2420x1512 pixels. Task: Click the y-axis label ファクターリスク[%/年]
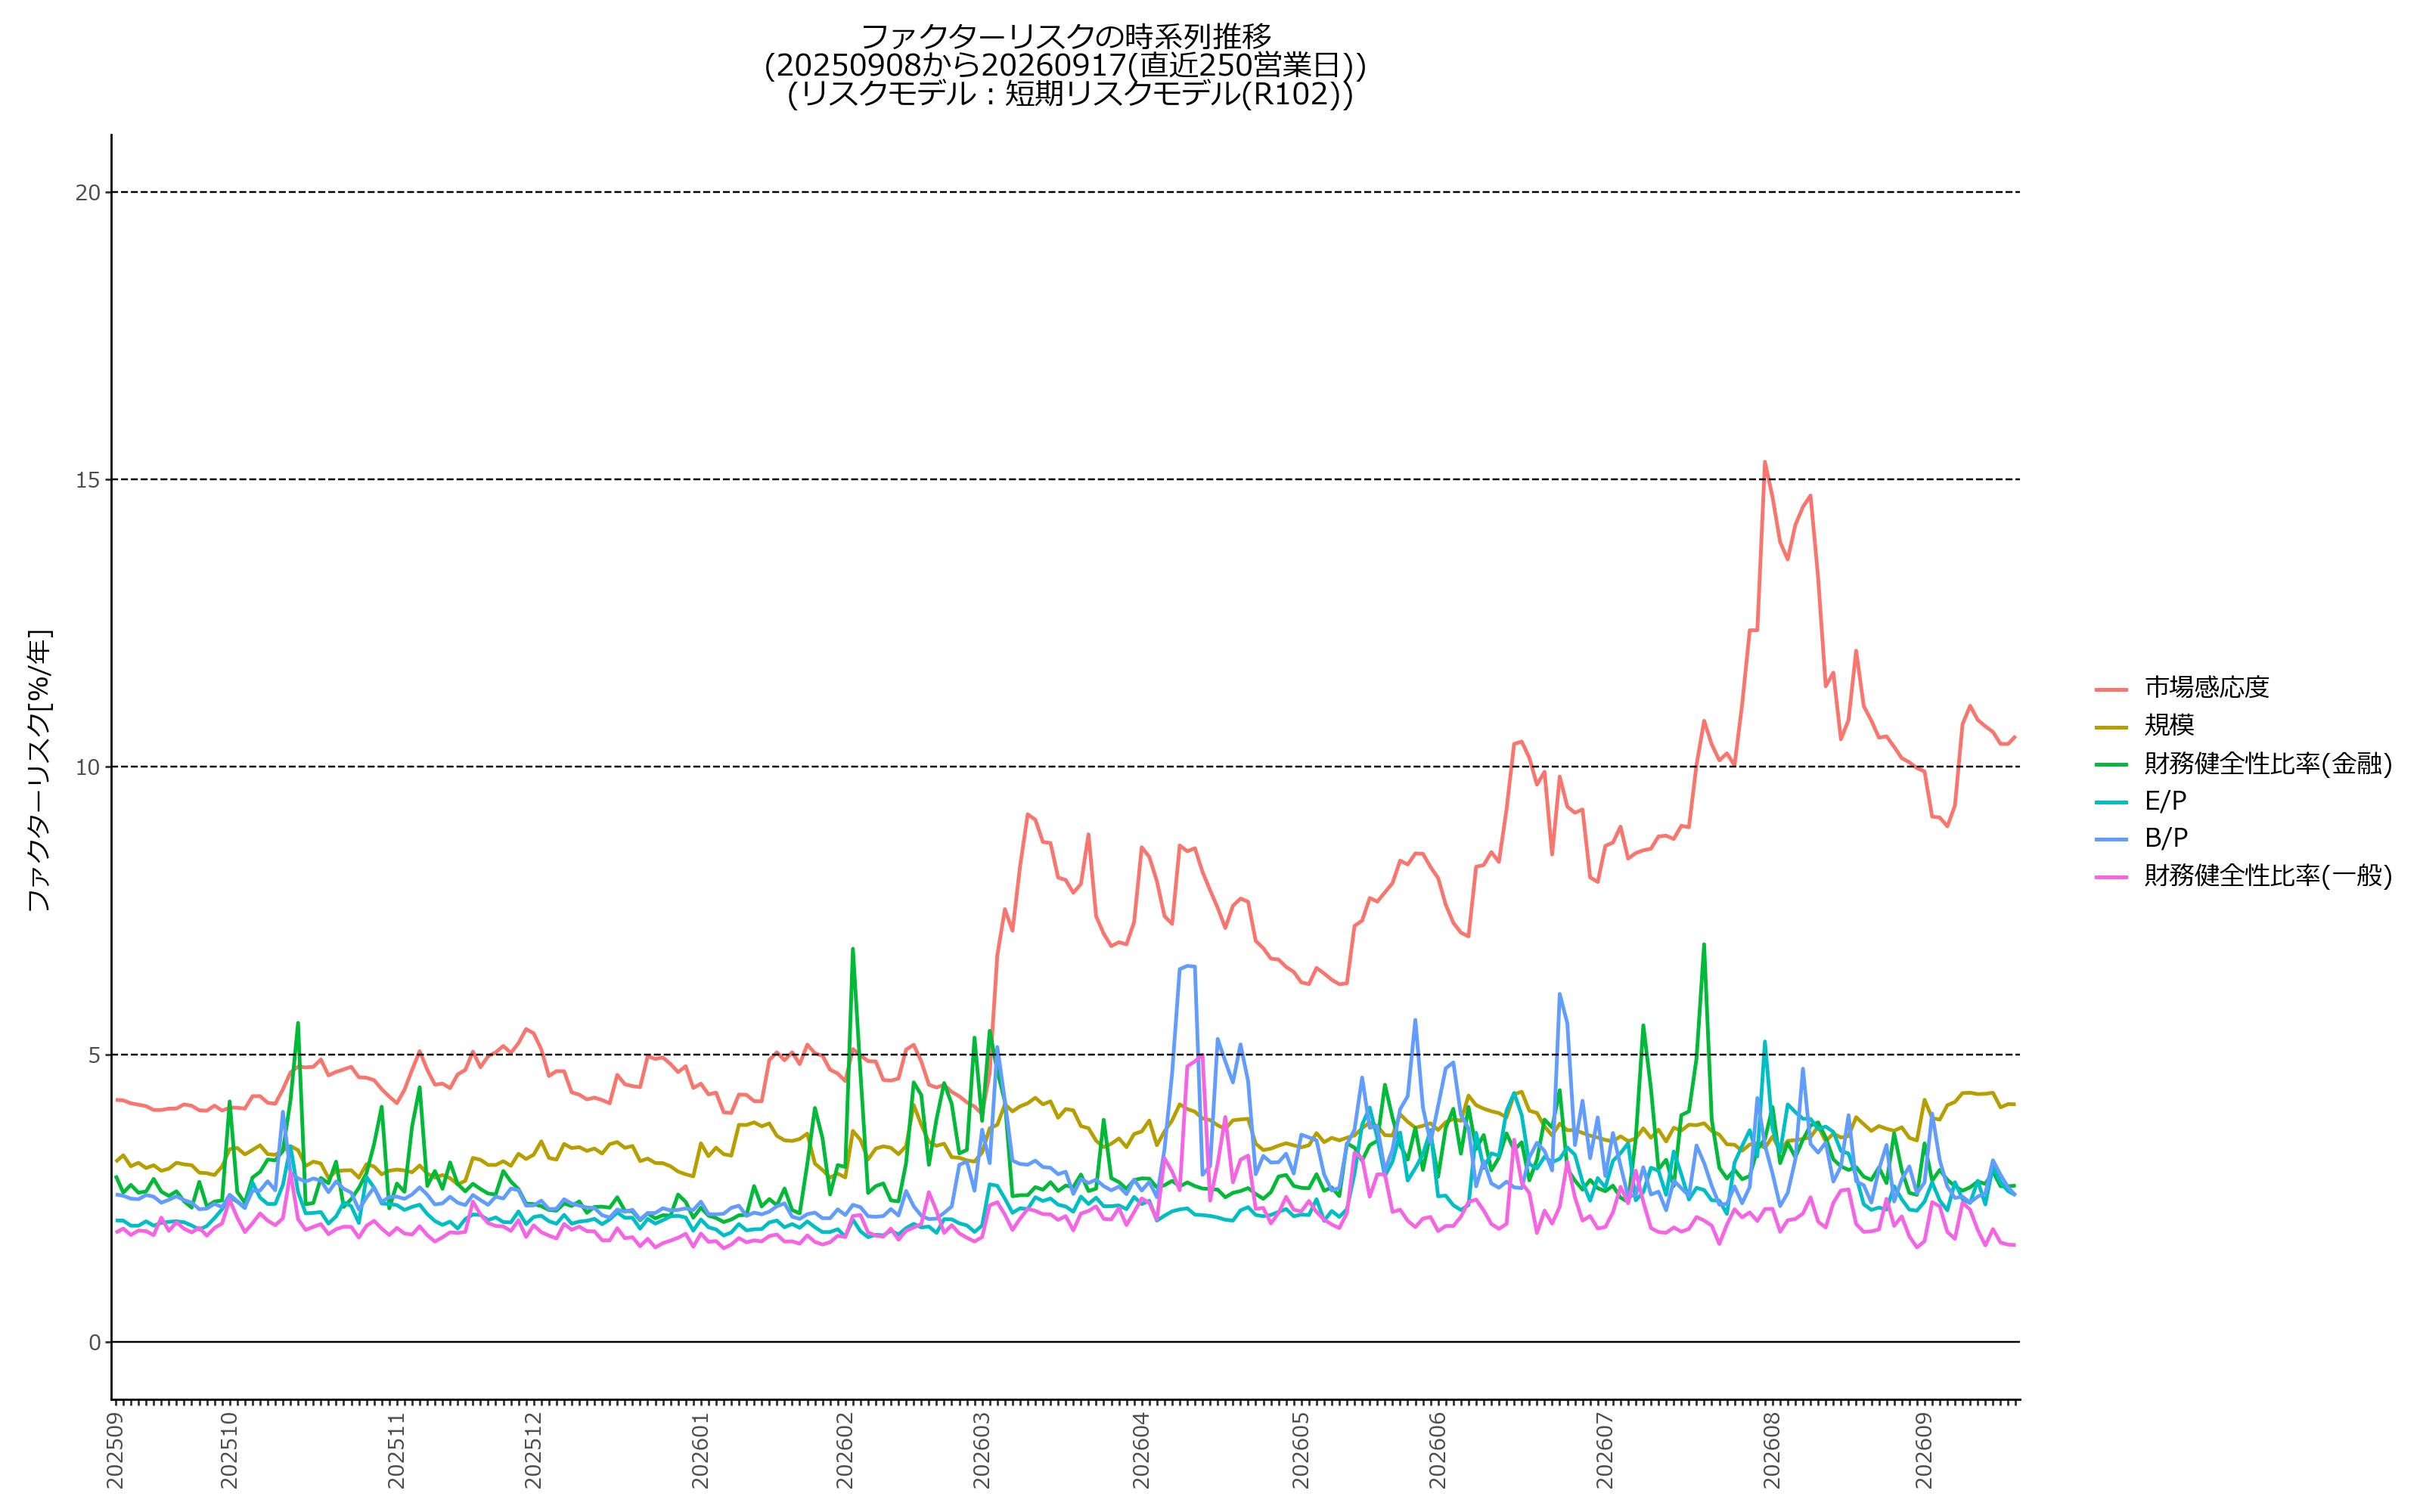38,770
